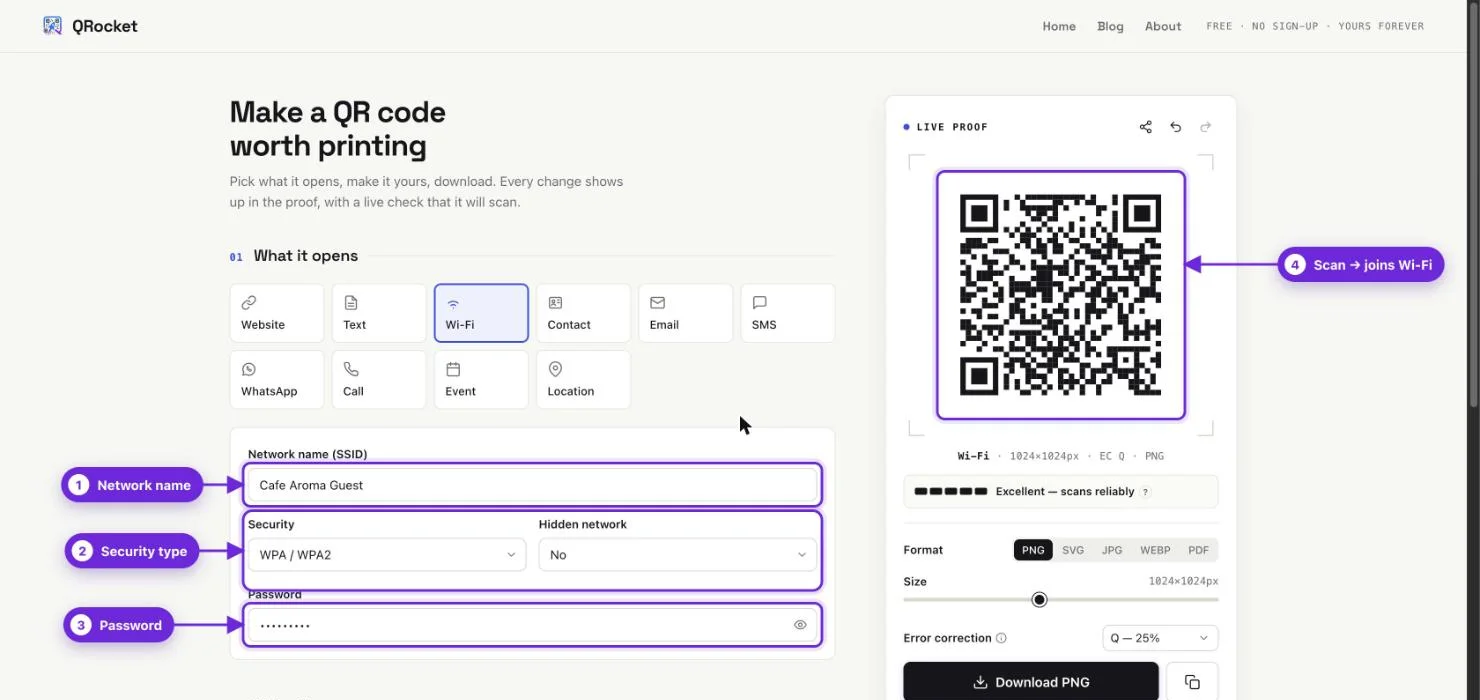
Task: Pick the Location QR type
Action: point(583,379)
